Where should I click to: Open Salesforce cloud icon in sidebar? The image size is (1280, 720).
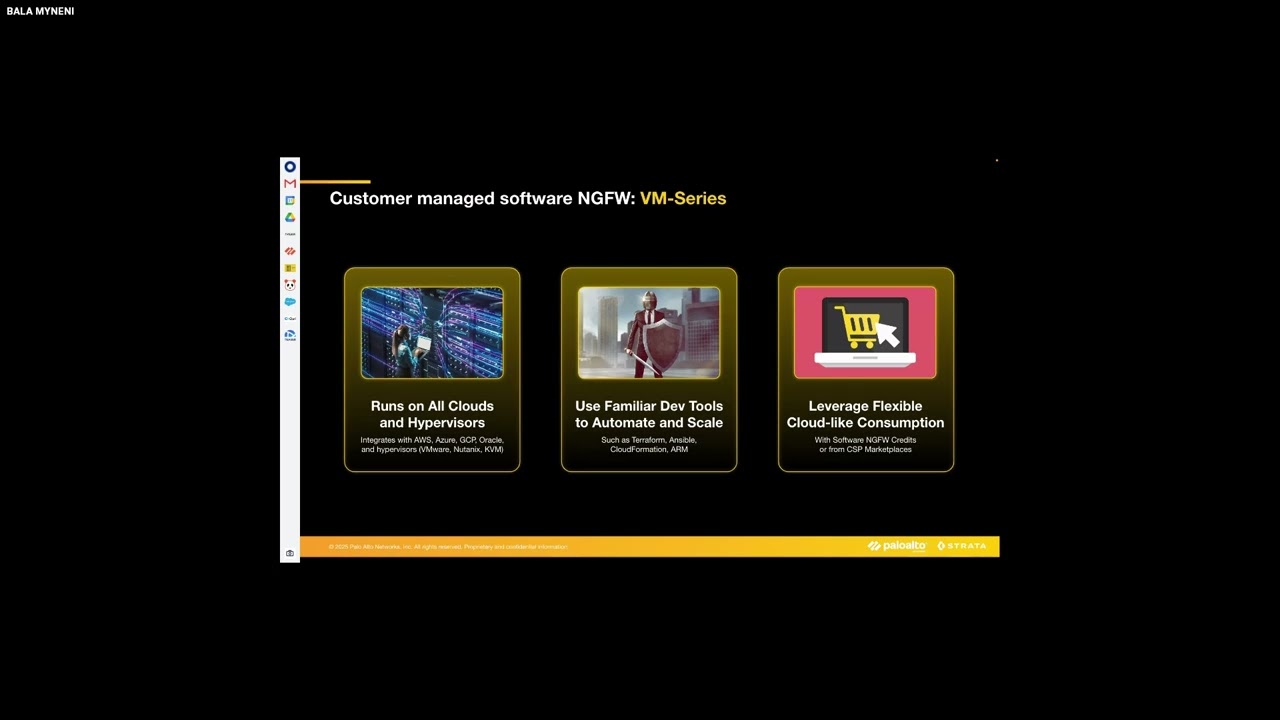point(290,302)
